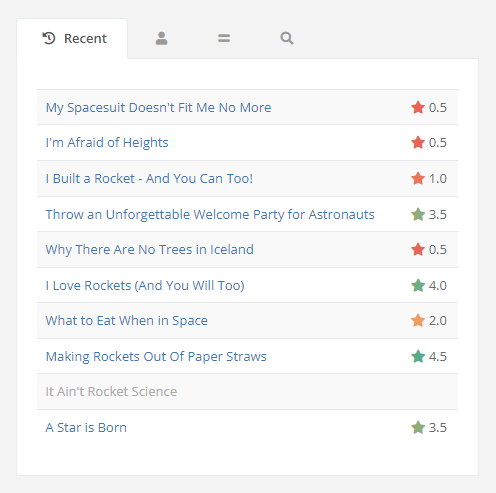Open What to Eat When in Space
Image resolution: width=496 pixels, height=493 pixels.
pos(127,321)
